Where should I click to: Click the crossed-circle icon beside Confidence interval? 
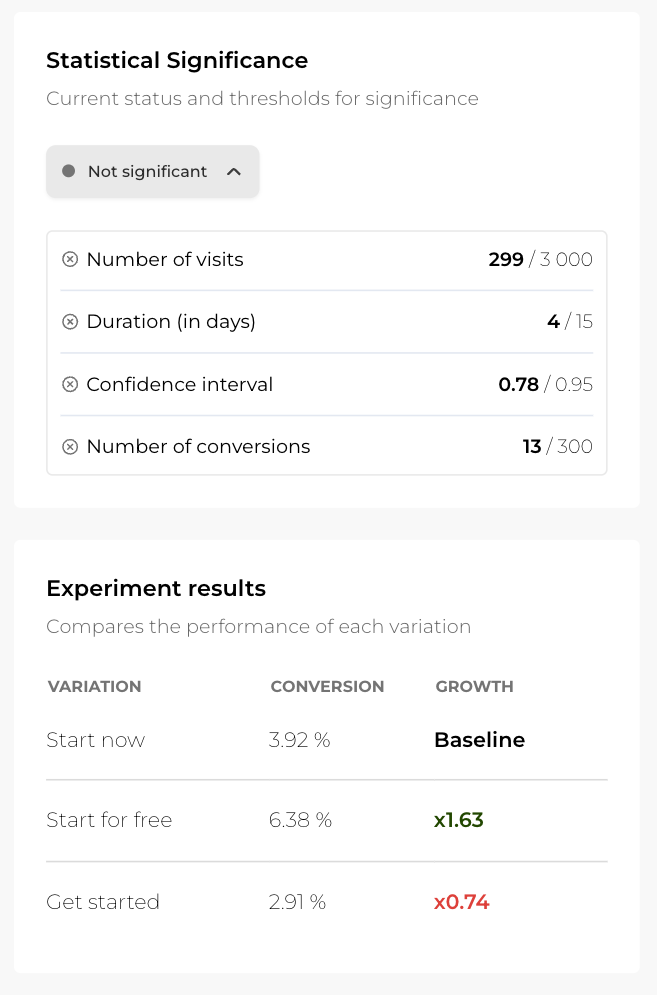70,384
